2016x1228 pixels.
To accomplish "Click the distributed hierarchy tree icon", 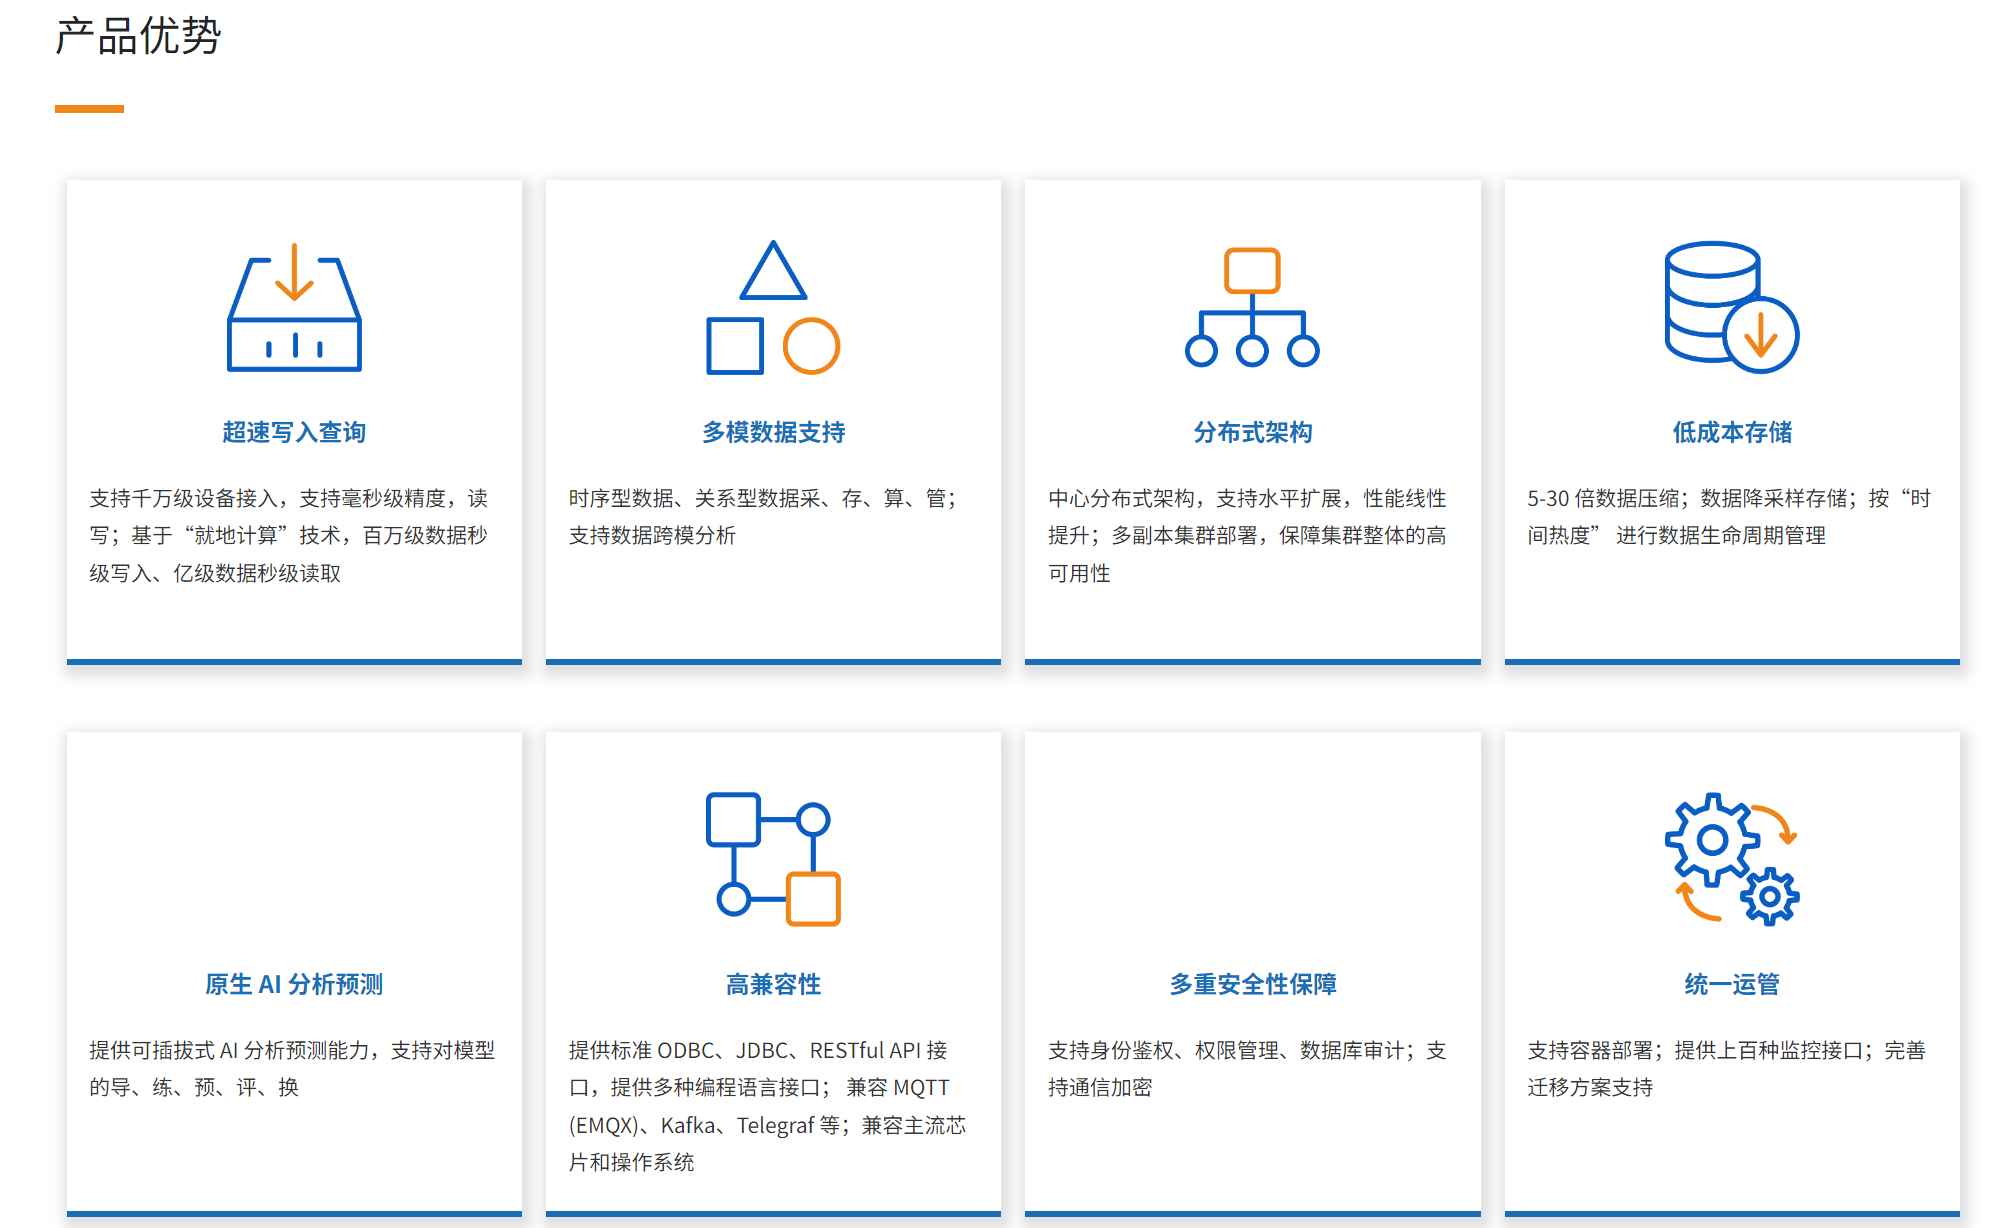I will click(1252, 308).
